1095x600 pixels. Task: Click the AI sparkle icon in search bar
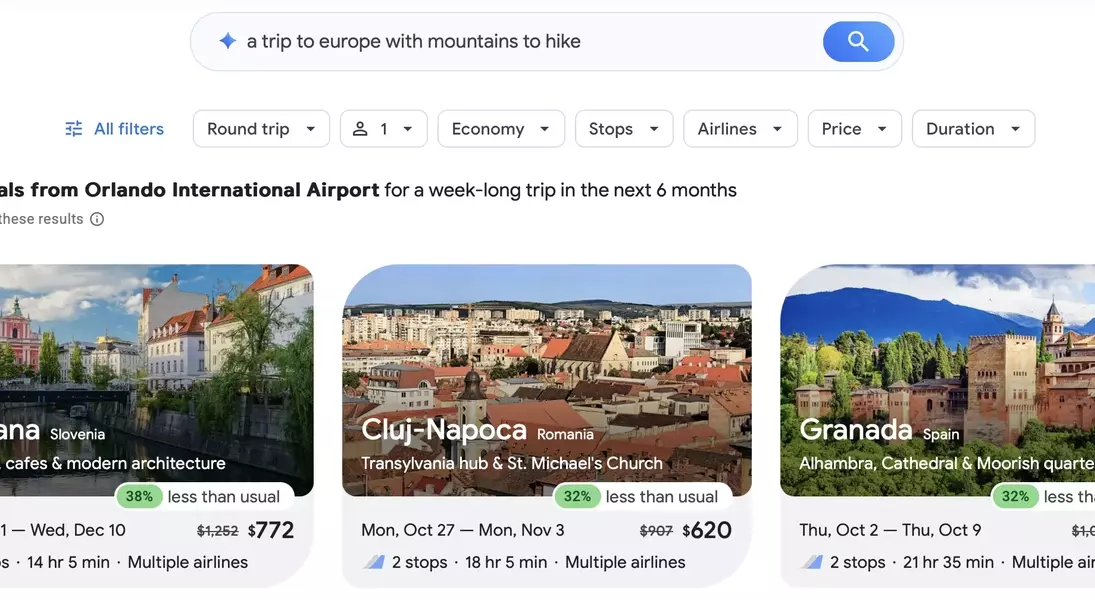pos(228,41)
